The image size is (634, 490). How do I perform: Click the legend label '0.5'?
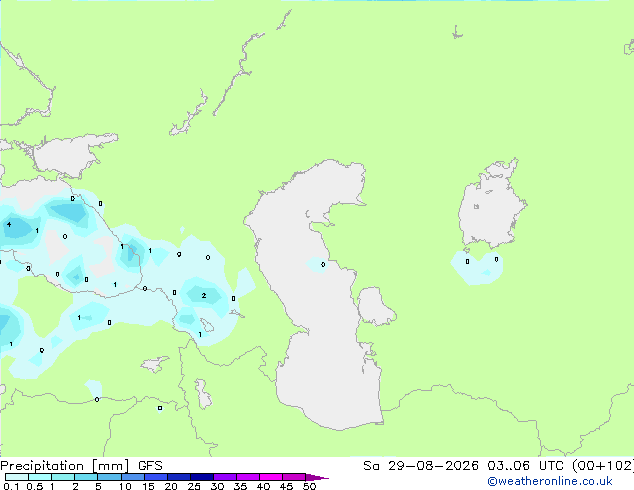coord(35,486)
